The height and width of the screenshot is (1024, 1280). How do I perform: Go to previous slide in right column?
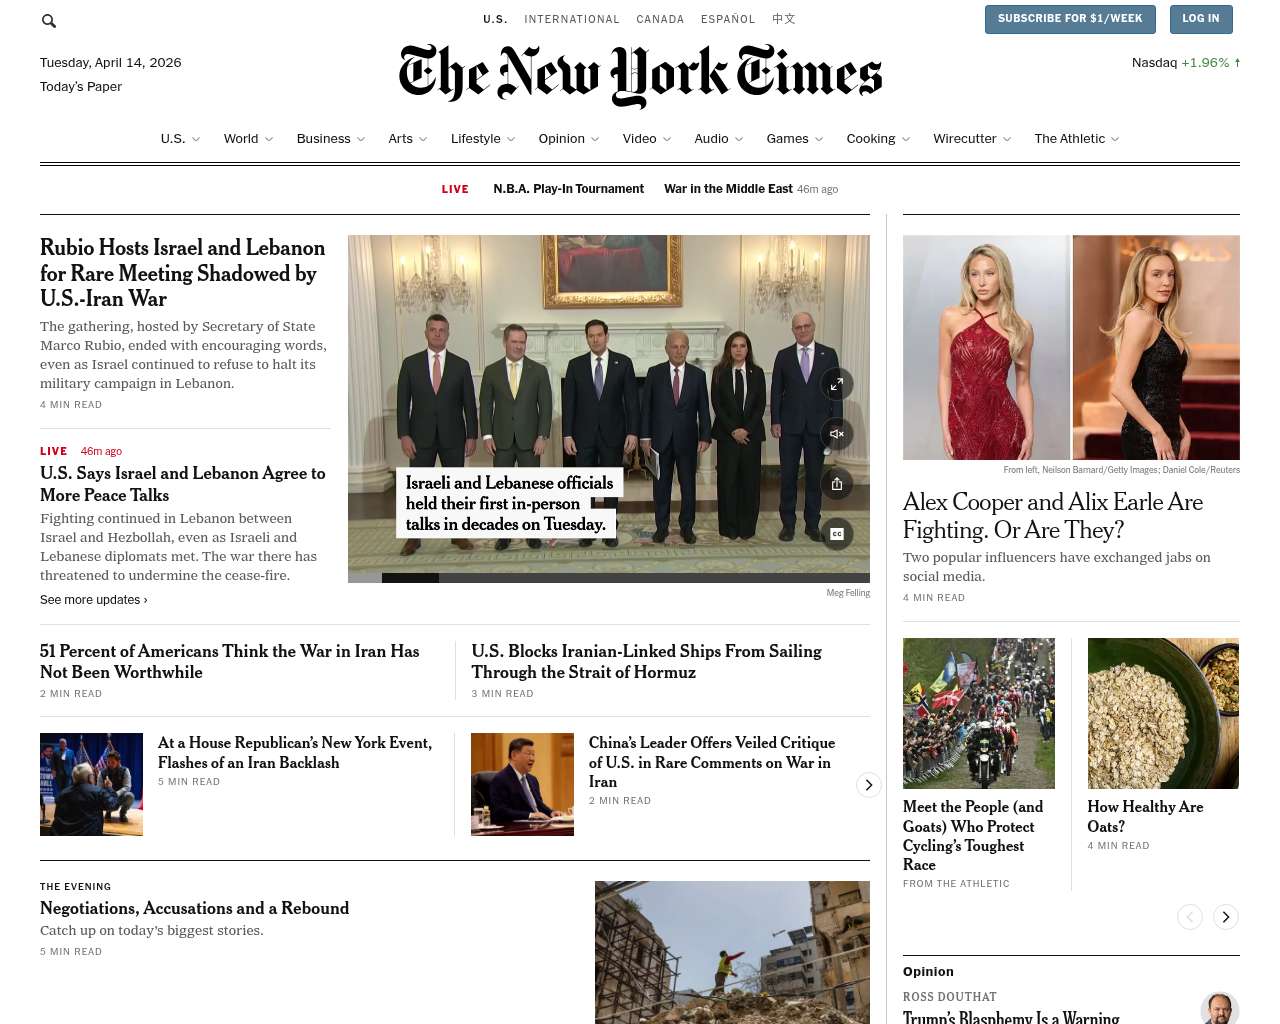click(x=1190, y=917)
